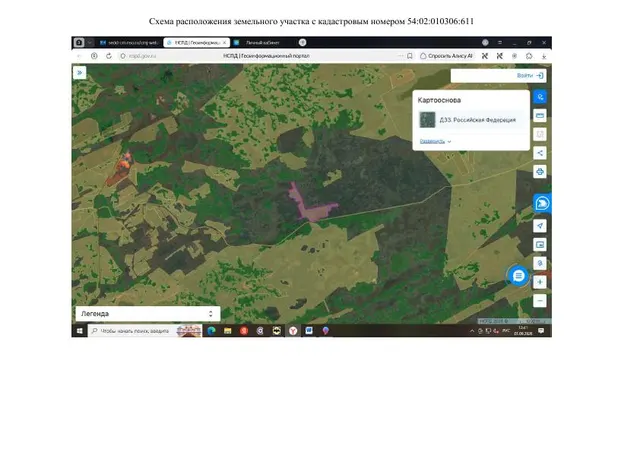Open the browser extensions puzzle icon
640x452 pixels.
(x=529, y=56)
